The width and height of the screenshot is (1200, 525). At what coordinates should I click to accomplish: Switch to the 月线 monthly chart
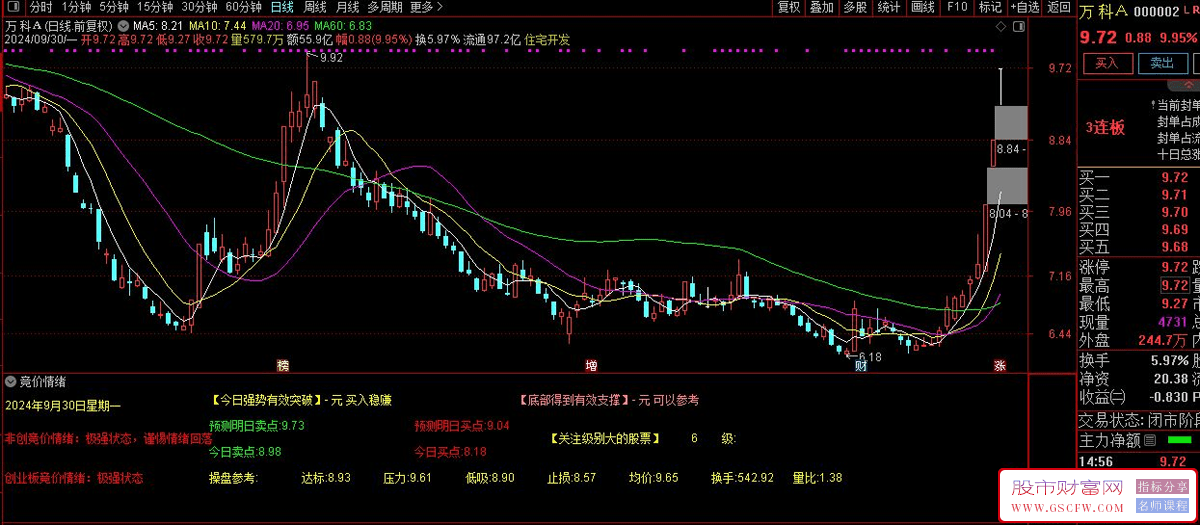[x=348, y=7]
